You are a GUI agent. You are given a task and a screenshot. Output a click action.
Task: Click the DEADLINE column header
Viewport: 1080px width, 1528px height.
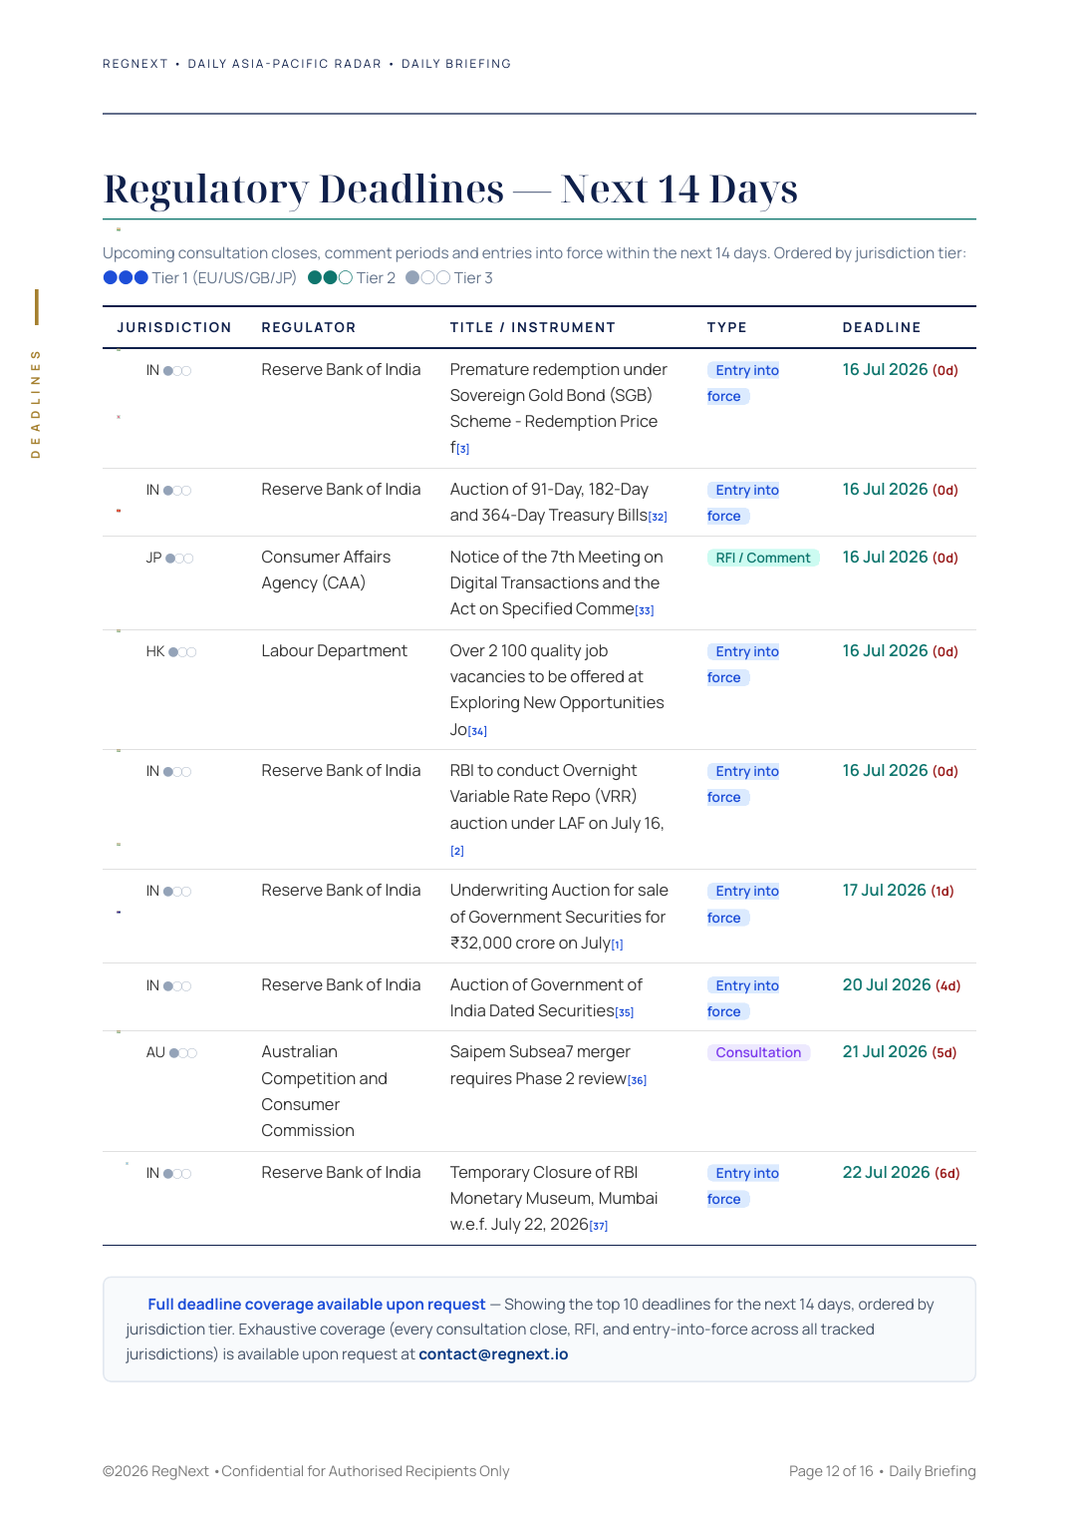pyautogui.click(x=882, y=328)
